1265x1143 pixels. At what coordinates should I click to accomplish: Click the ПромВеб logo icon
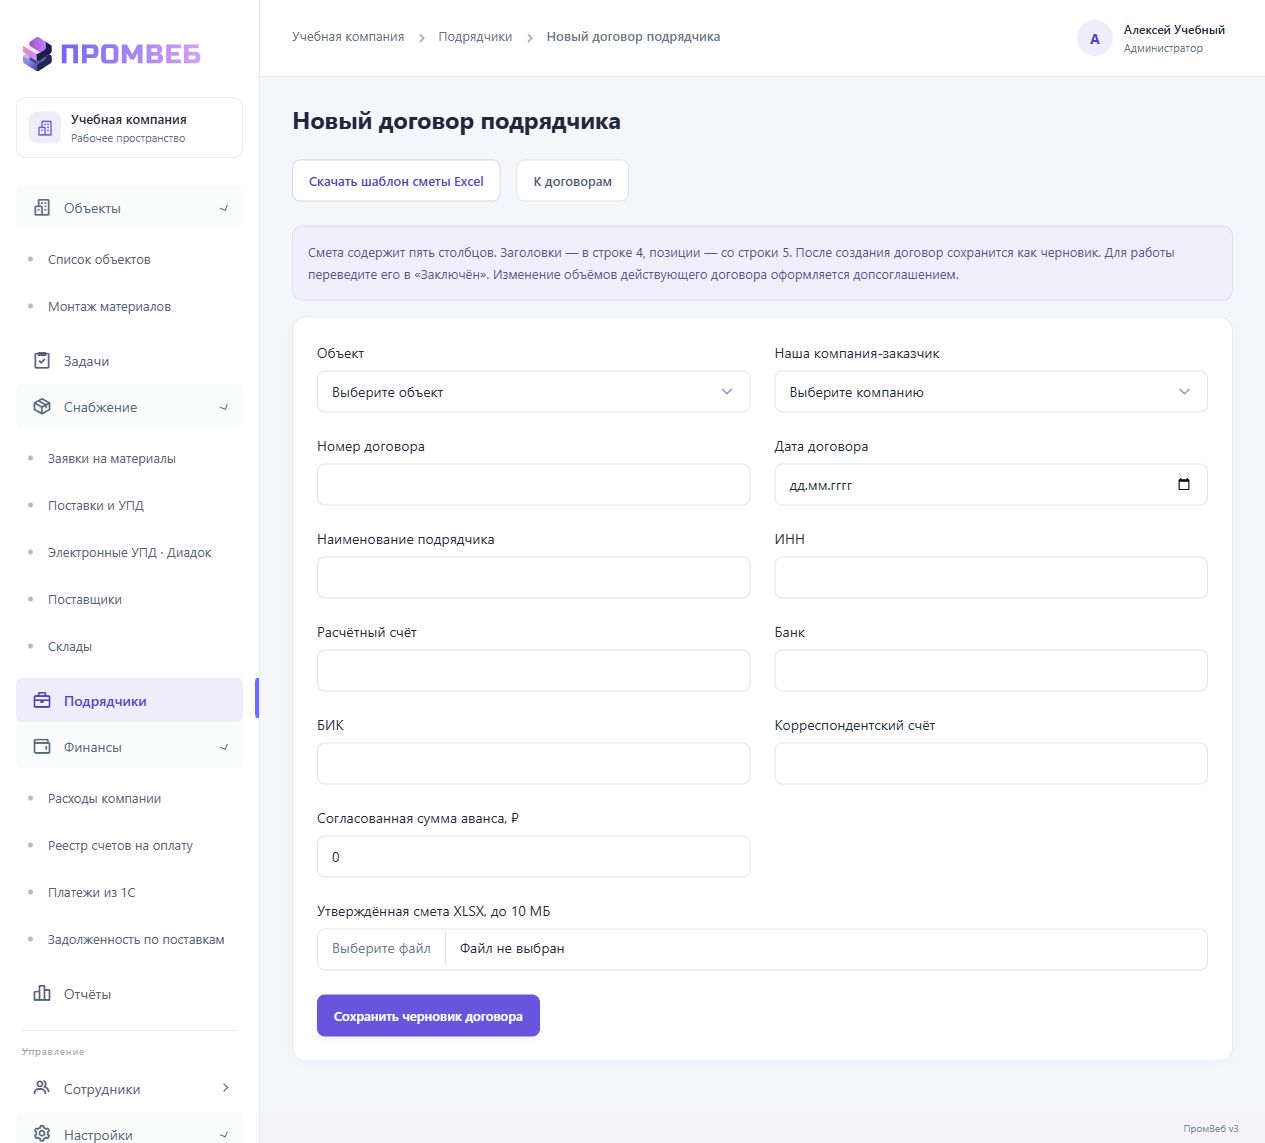click(37, 54)
